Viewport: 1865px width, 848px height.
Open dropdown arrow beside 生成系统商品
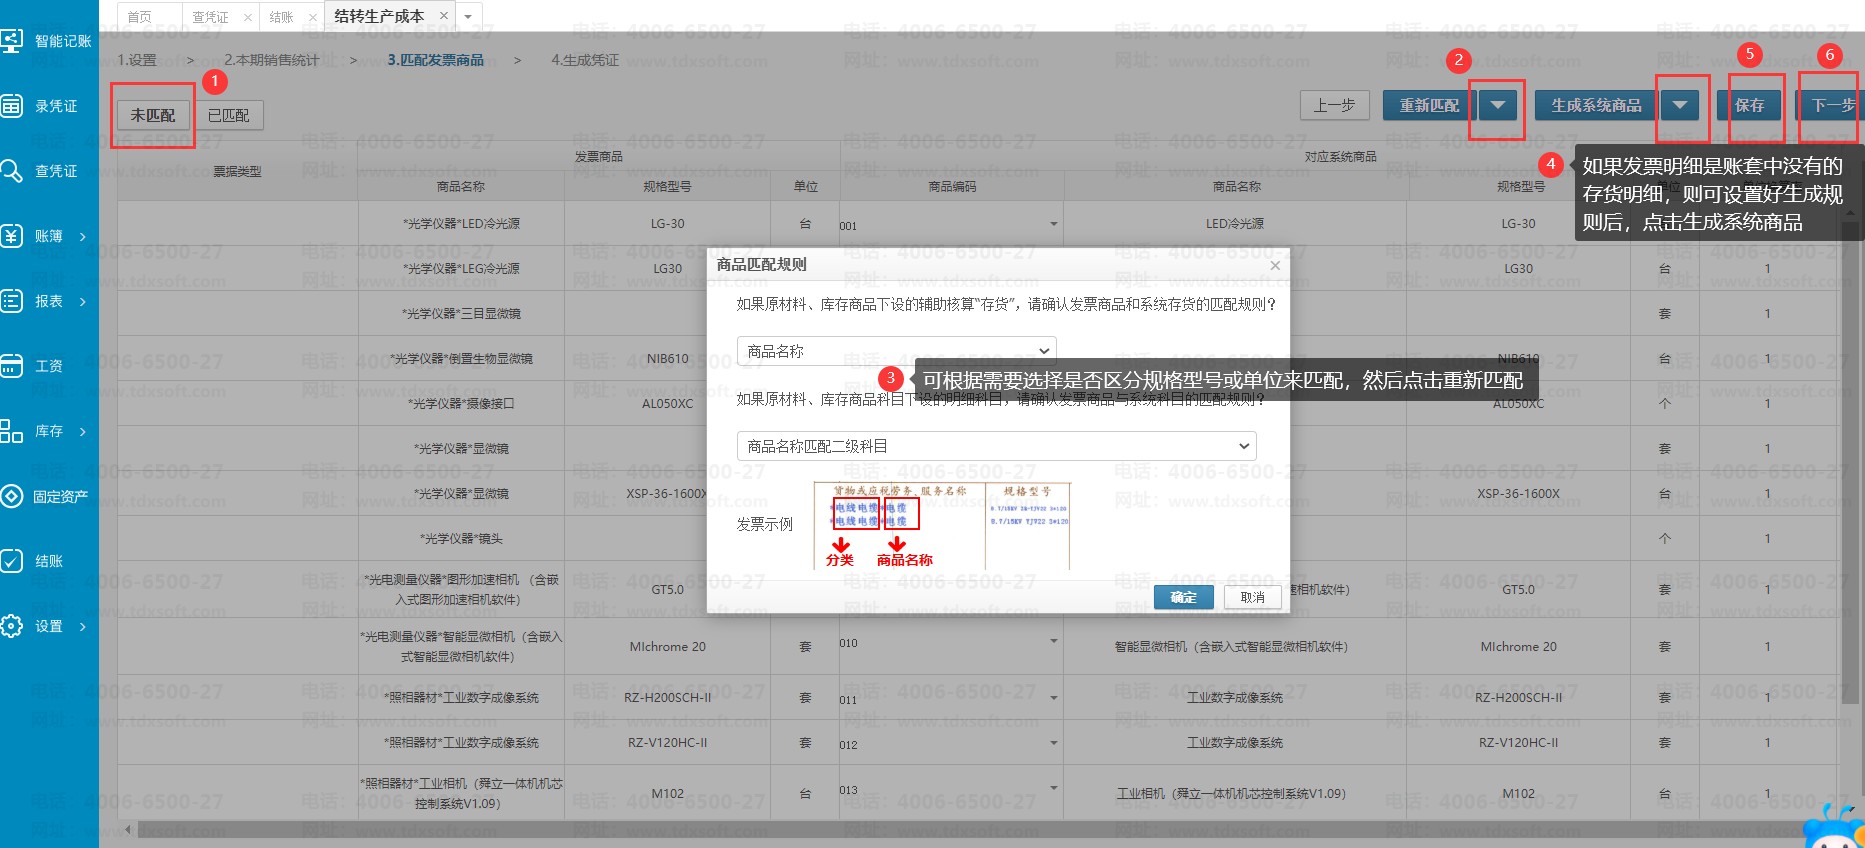point(1680,105)
